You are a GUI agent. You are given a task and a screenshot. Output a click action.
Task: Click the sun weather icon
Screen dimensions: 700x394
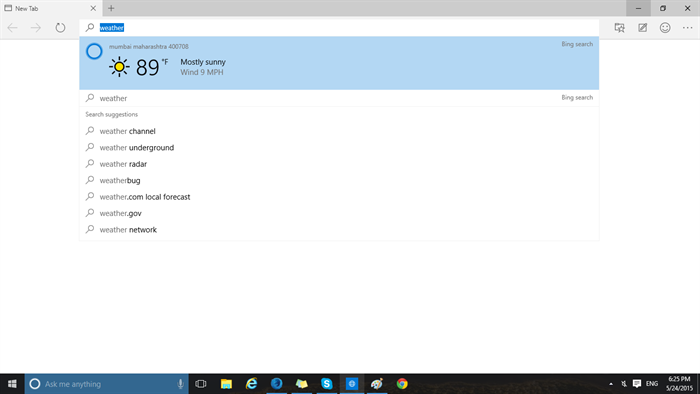(119, 67)
